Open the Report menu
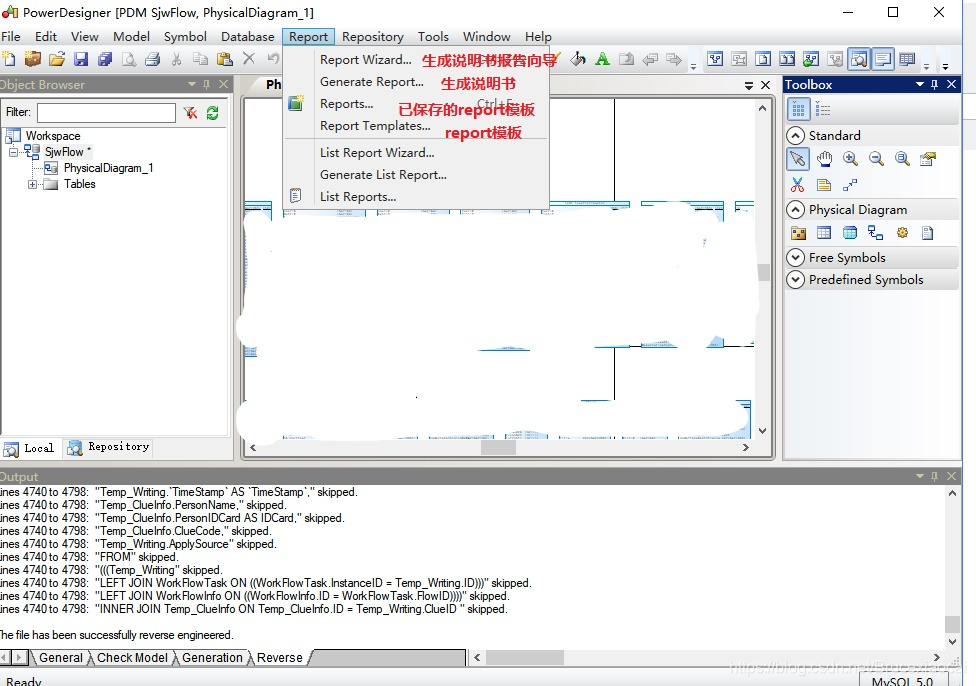The width and height of the screenshot is (976, 686). pyautogui.click(x=308, y=37)
